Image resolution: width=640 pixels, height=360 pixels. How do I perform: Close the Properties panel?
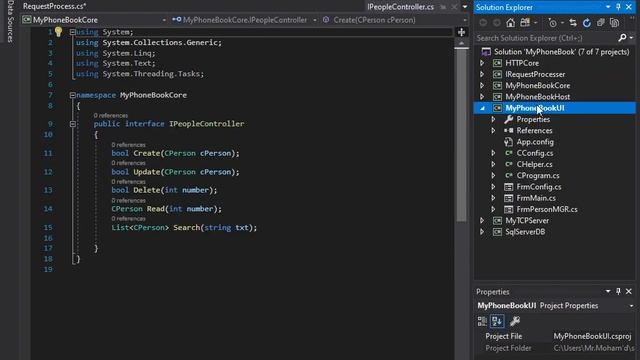tap(629, 291)
